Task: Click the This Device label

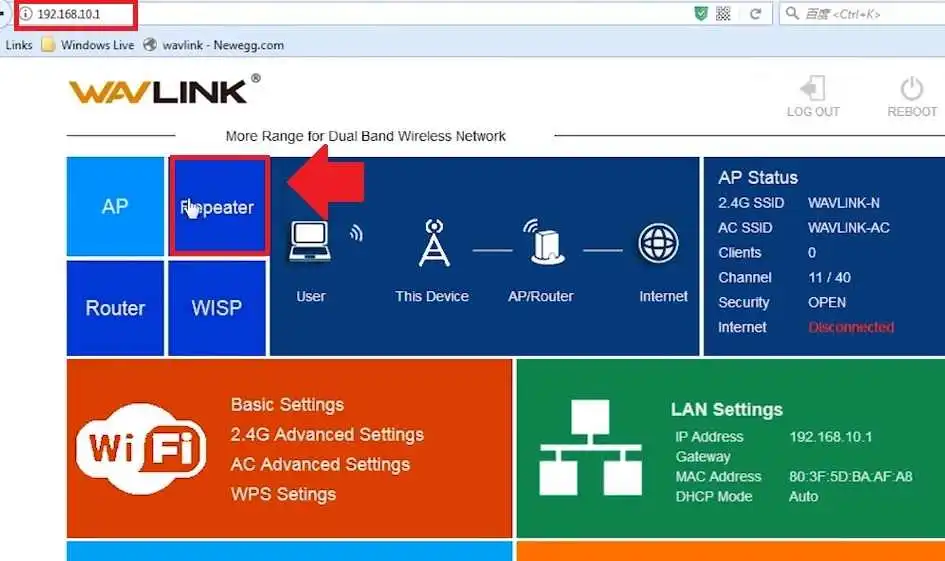Action: pos(432,296)
